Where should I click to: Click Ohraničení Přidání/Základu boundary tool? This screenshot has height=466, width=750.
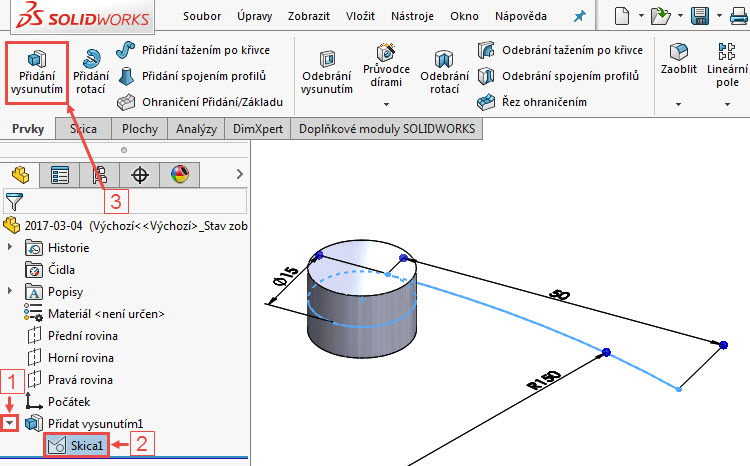pos(200,102)
